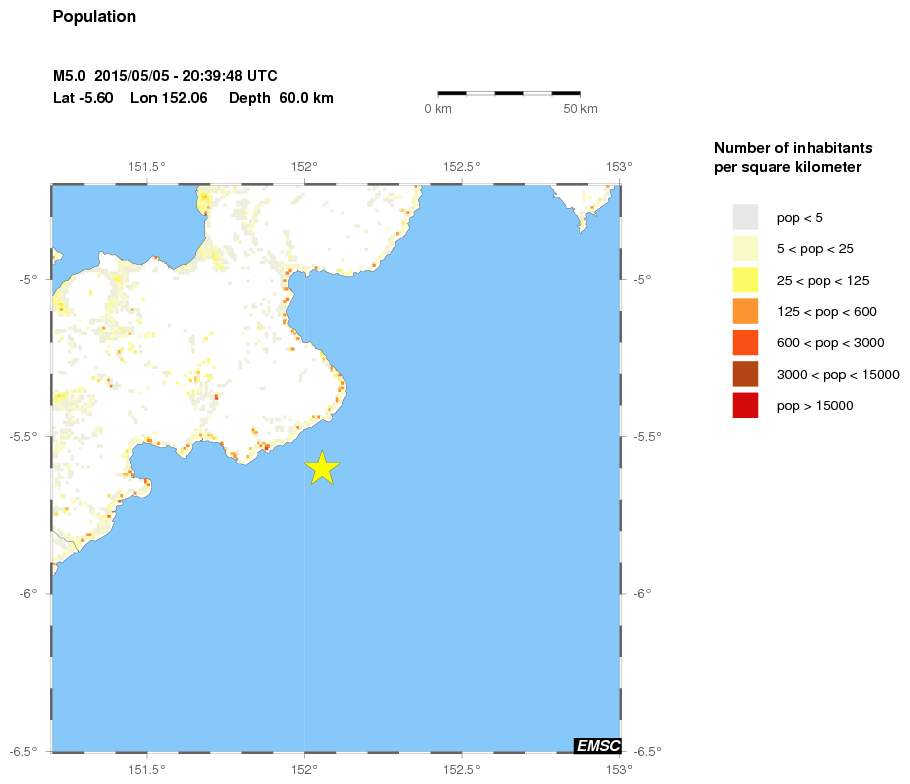Click the 'Lat -5.60' coordinate text
Image resolution: width=910 pixels, height=784 pixels.
[83, 98]
